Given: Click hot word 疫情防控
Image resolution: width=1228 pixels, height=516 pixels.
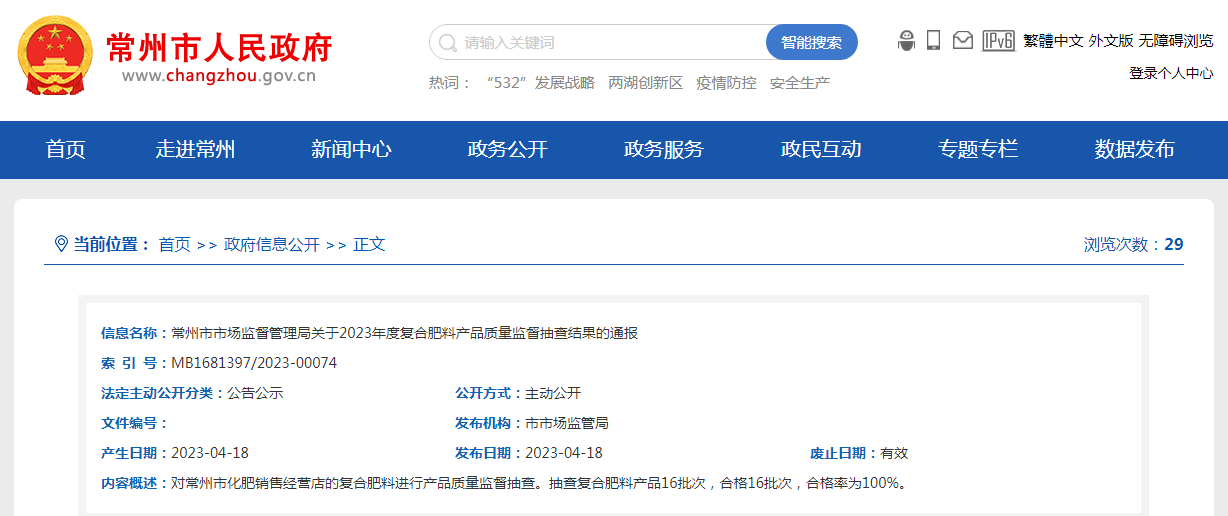Looking at the screenshot, I should point(726,83).
